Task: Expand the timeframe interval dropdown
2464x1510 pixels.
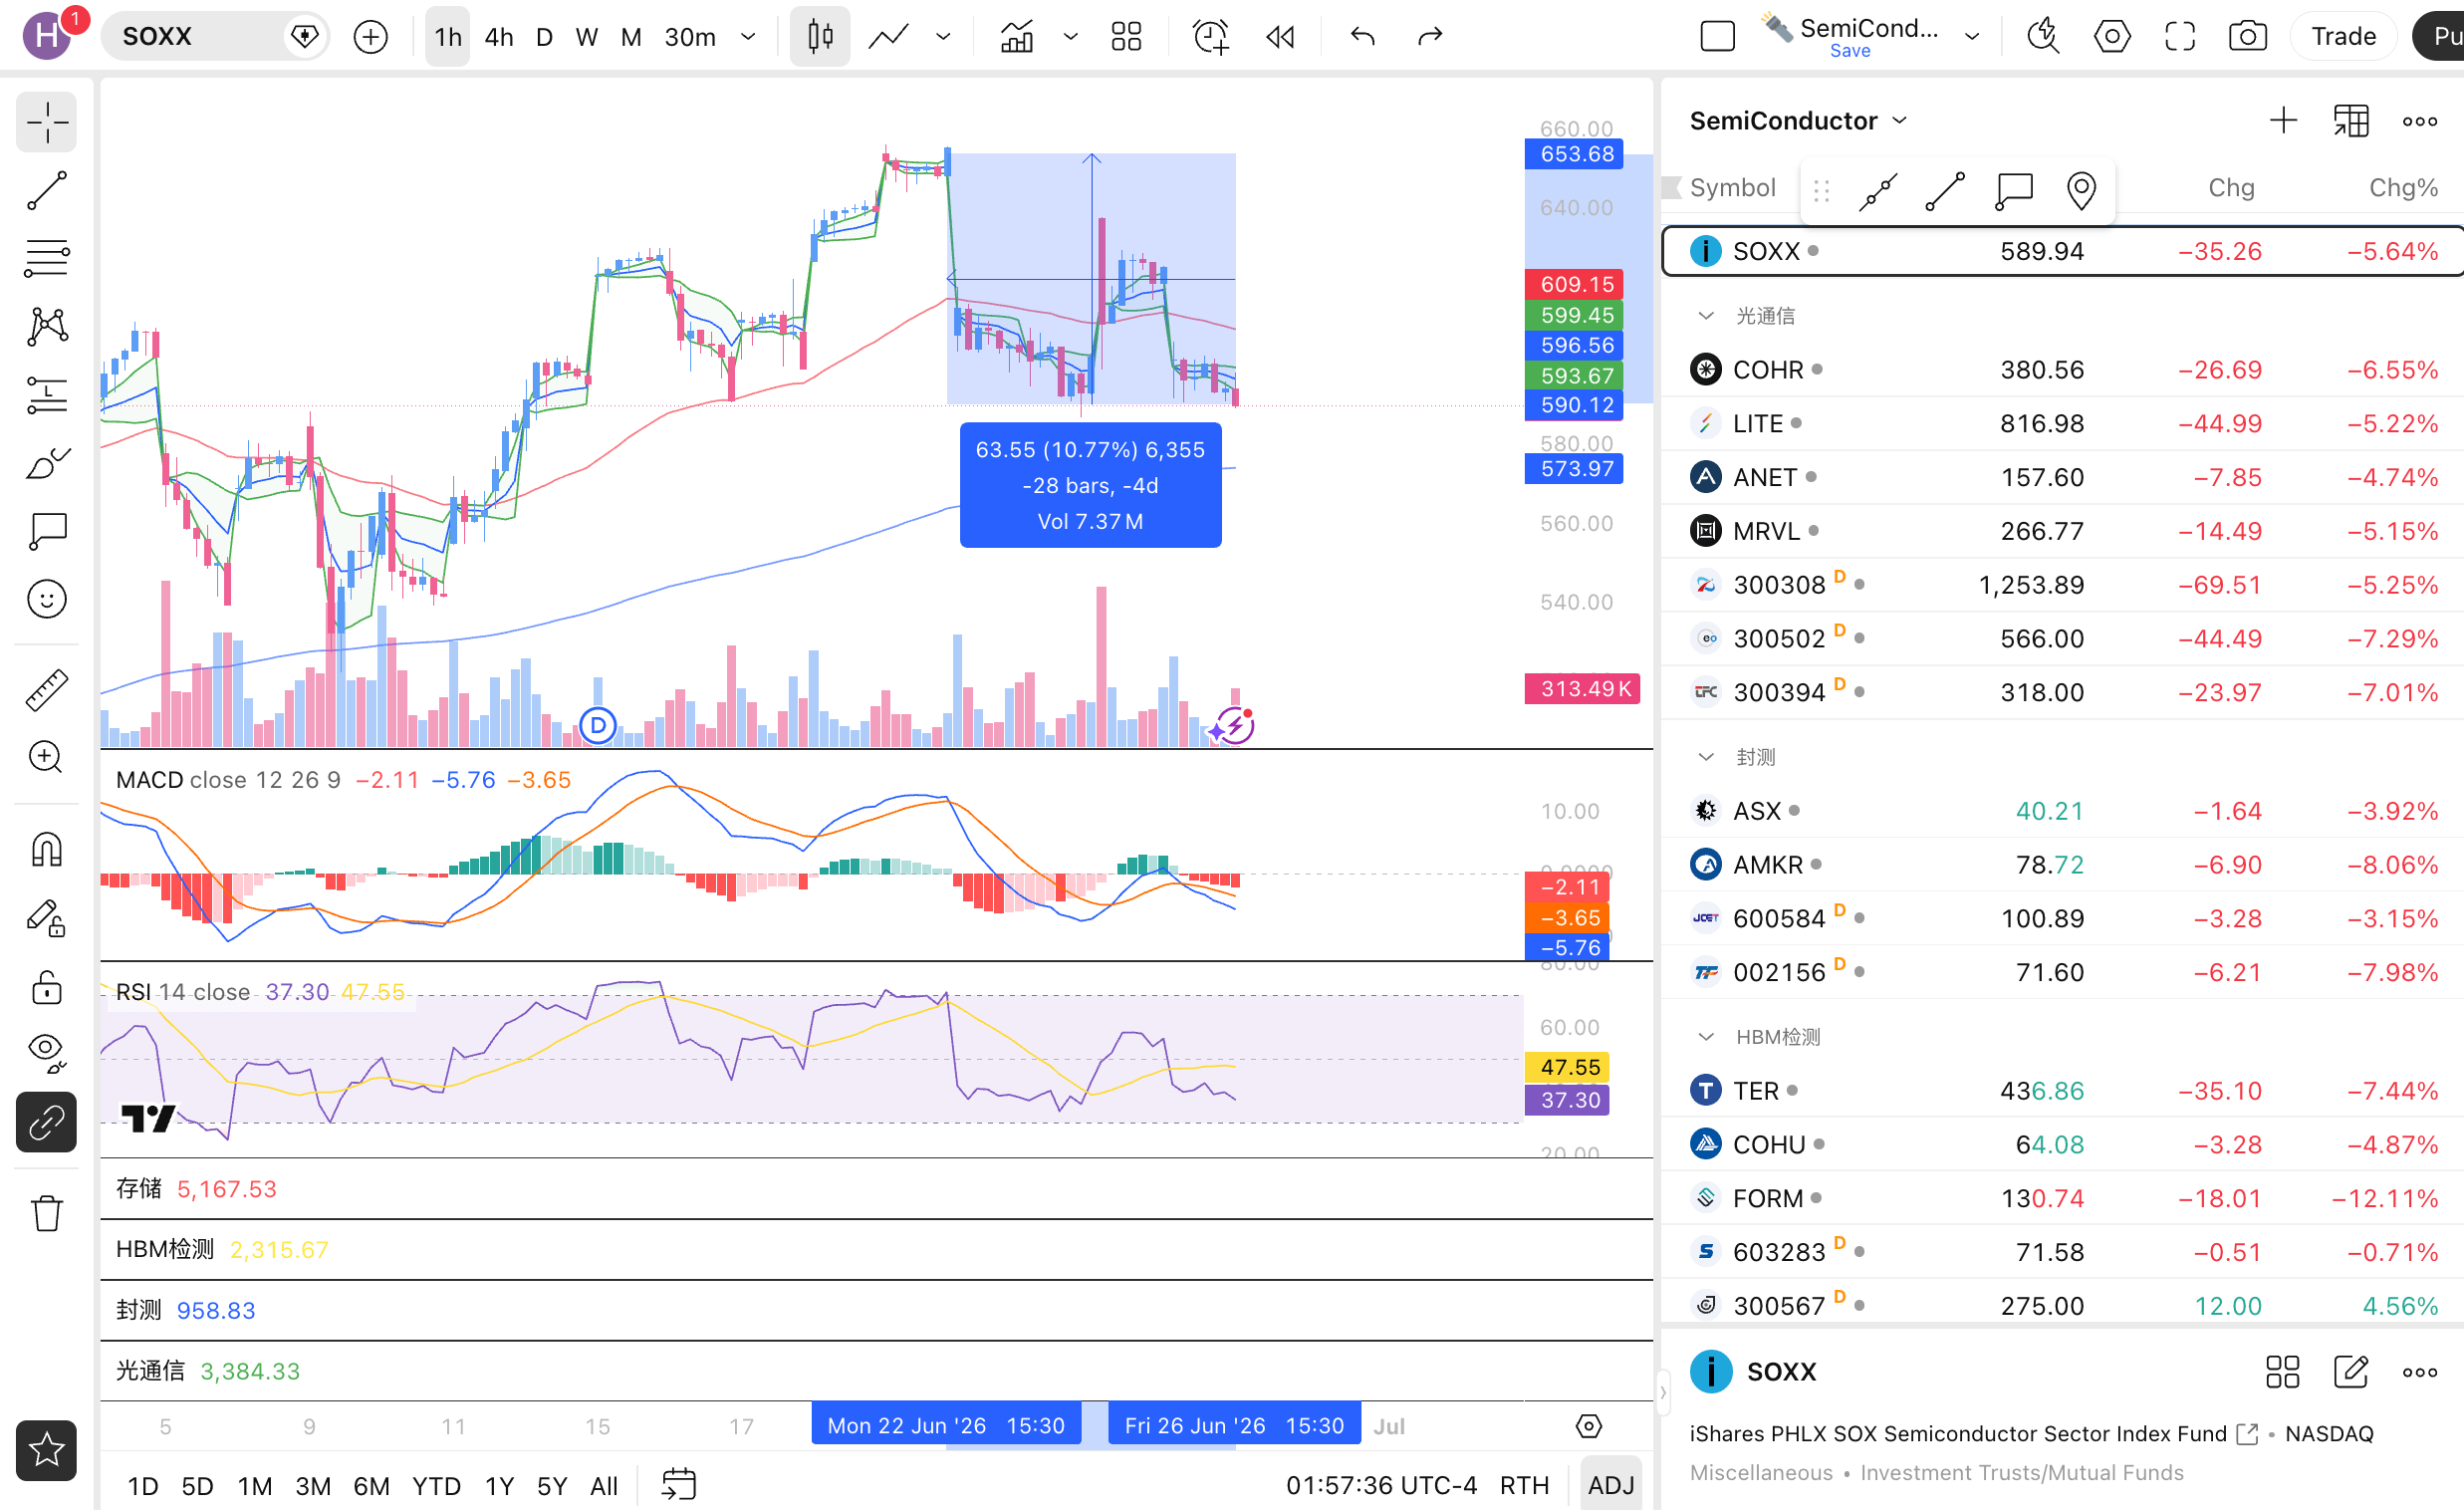Action: [748, 37]
